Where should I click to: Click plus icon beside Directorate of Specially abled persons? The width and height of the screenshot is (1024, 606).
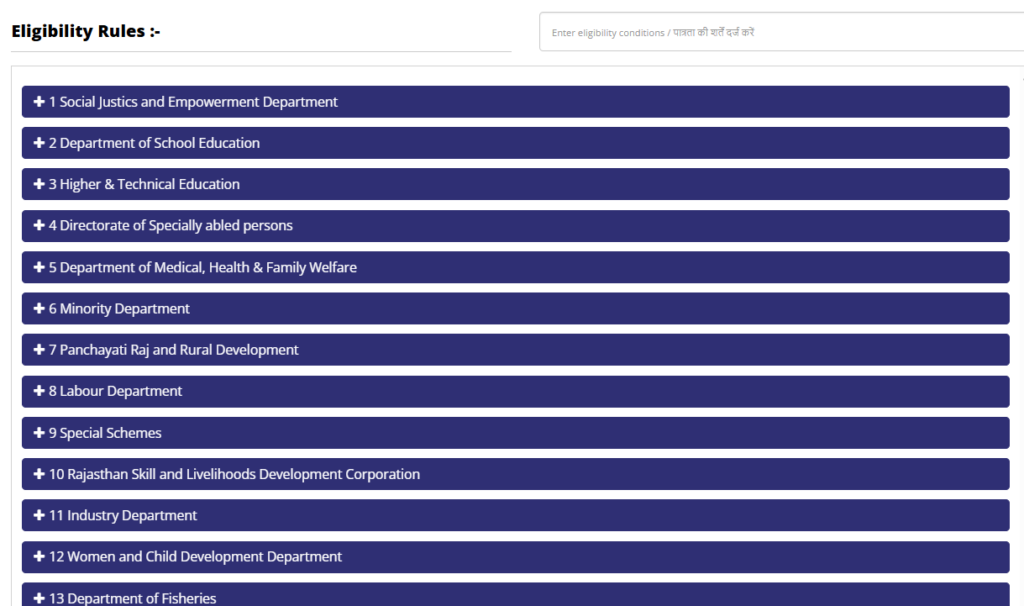coord(39,226)
